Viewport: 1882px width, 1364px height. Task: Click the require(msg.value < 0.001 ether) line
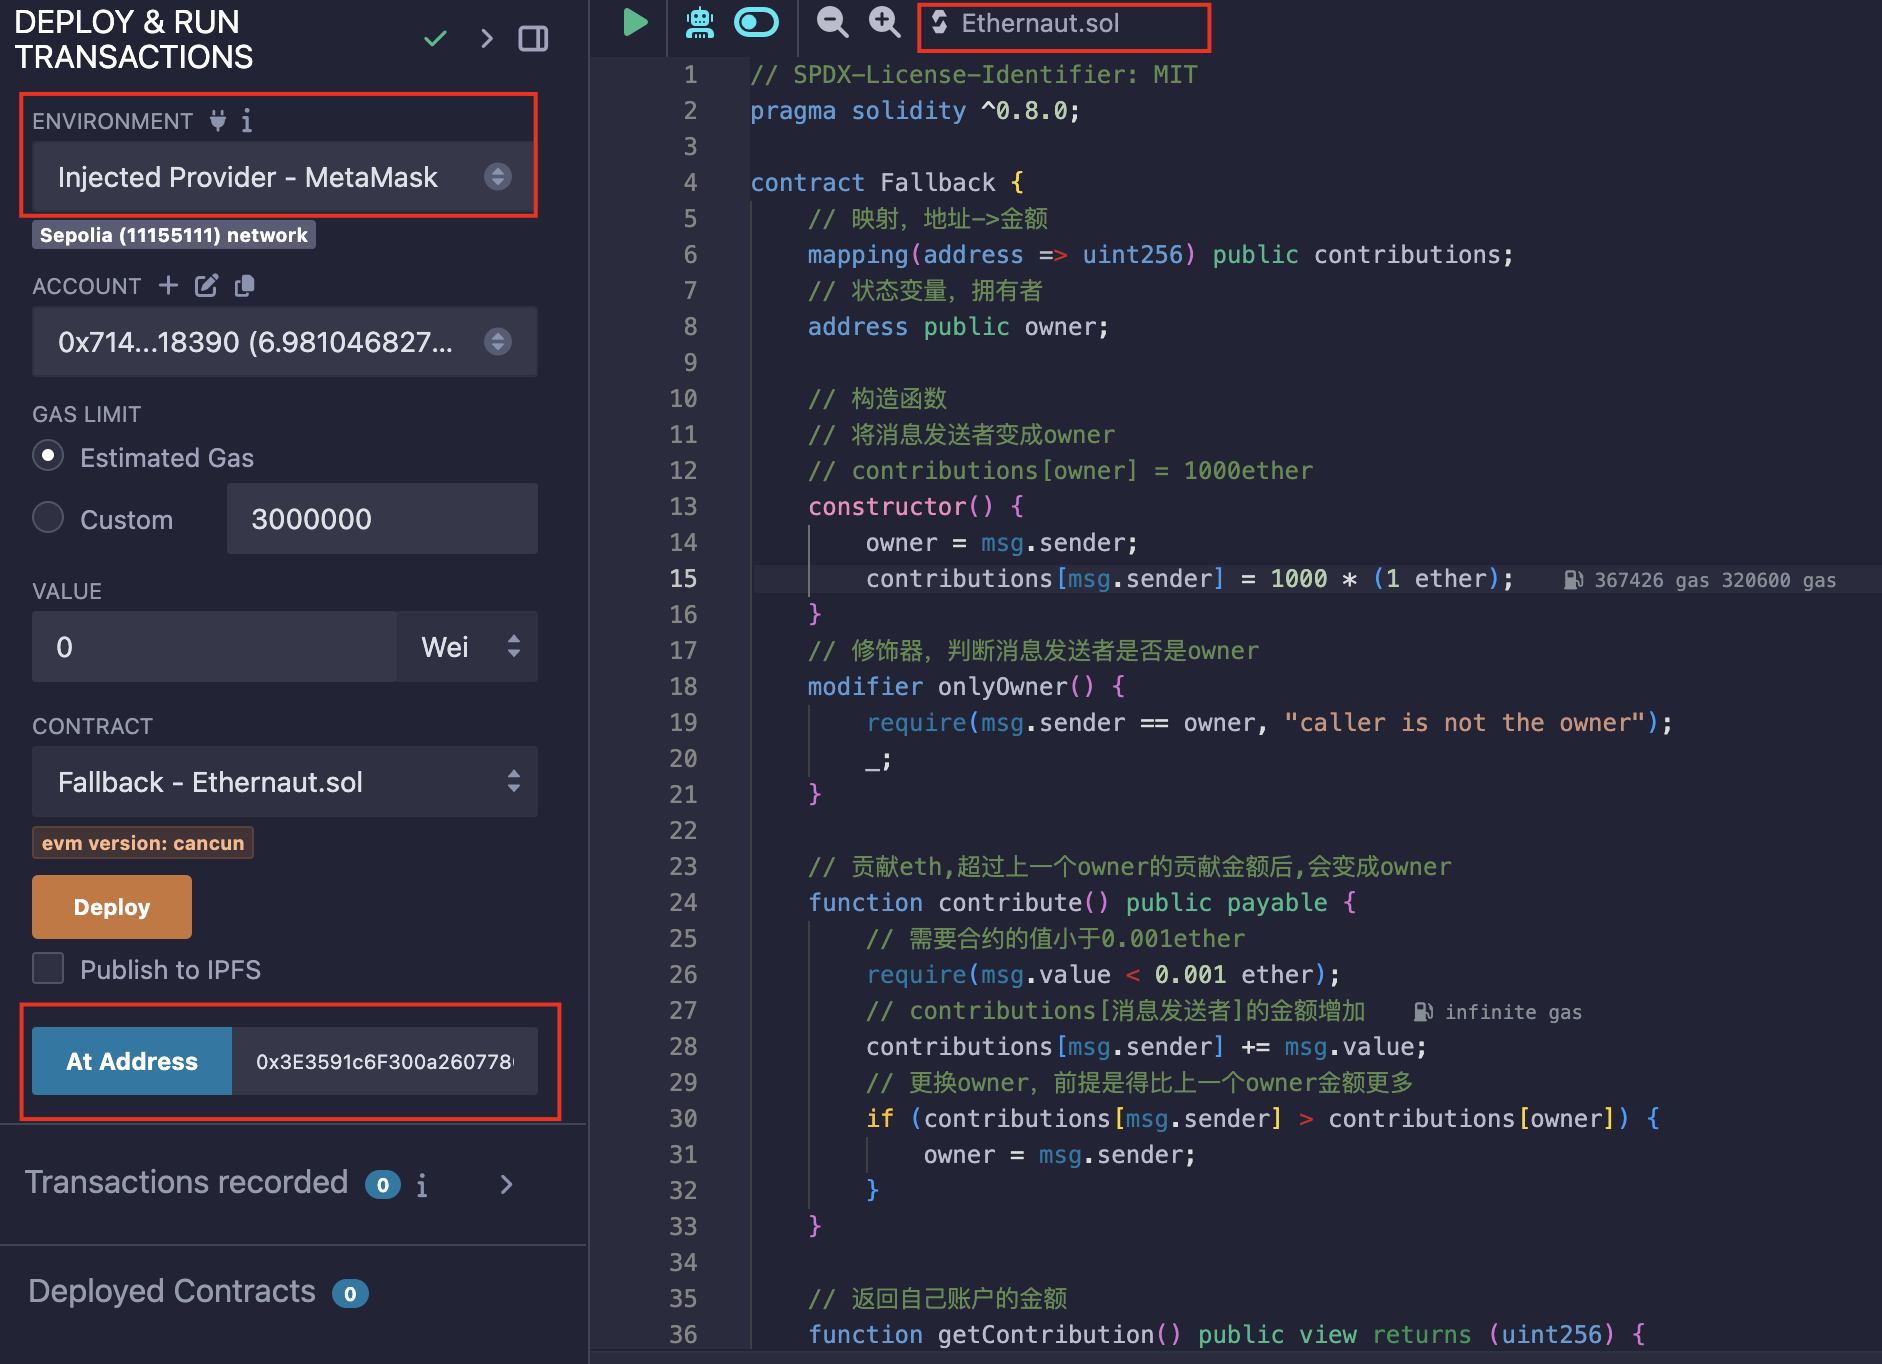[1102, 974]
